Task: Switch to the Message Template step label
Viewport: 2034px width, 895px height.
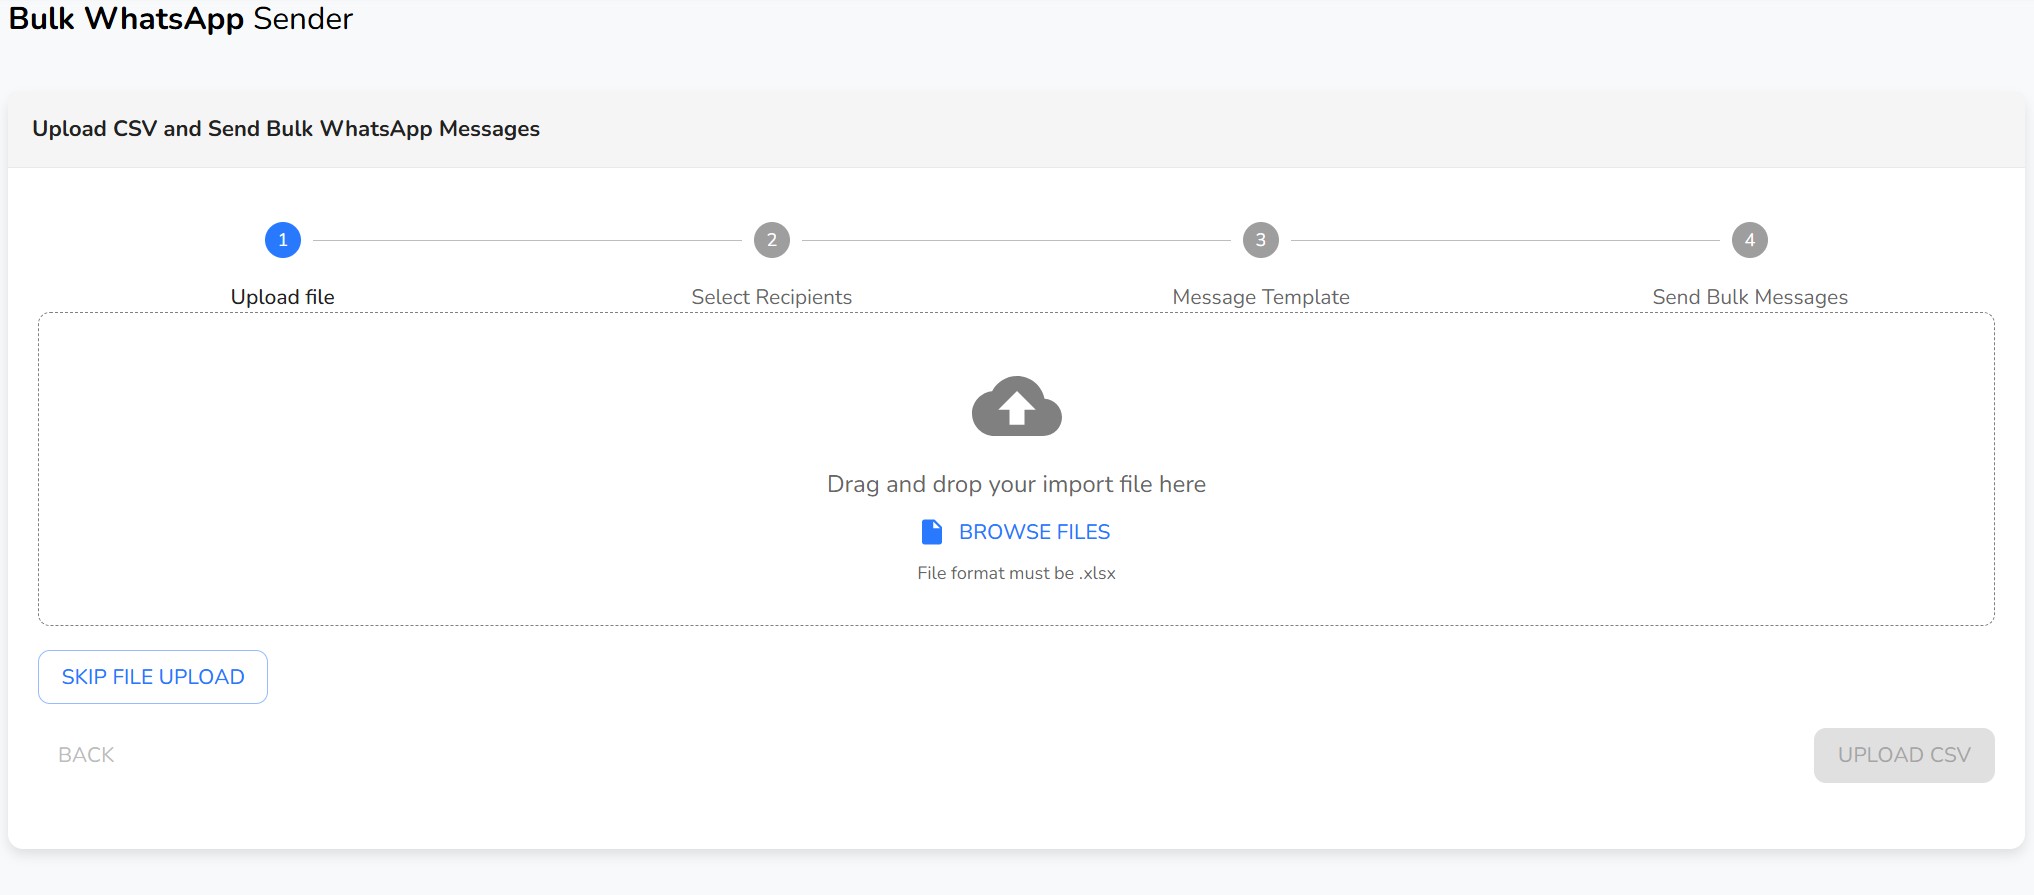Action: [x=1260, y=297]
